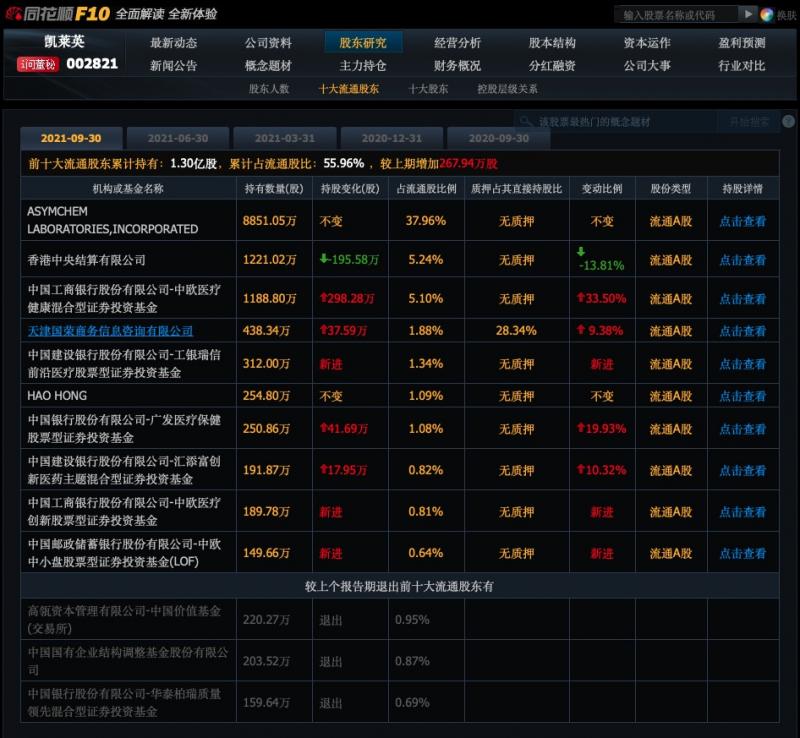Switch to the 控股层级关系 sub-tab
This screenshot has width=800, height=738.
tap(507, 89)
